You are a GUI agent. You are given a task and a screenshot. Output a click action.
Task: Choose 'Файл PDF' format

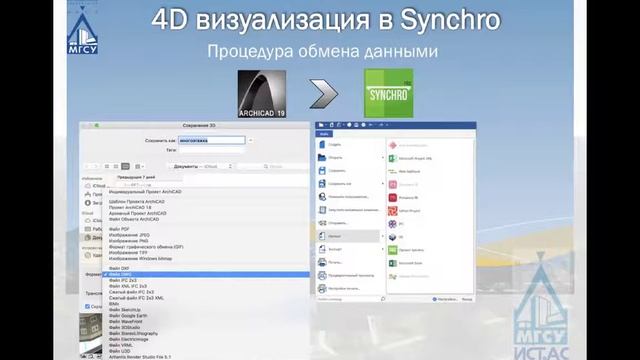(x=119, y=229)
